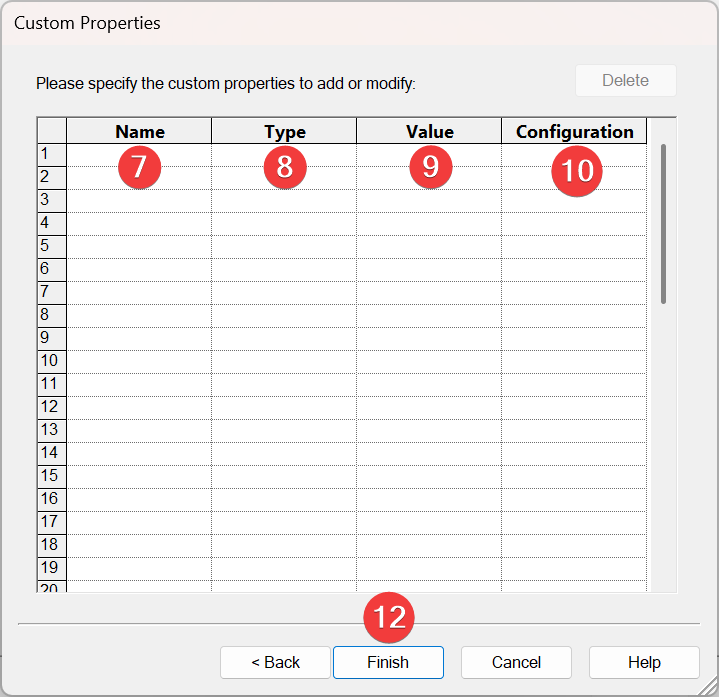Open Help for this dialog
This screenshot has width=719, height=697.
coord(644,662)
